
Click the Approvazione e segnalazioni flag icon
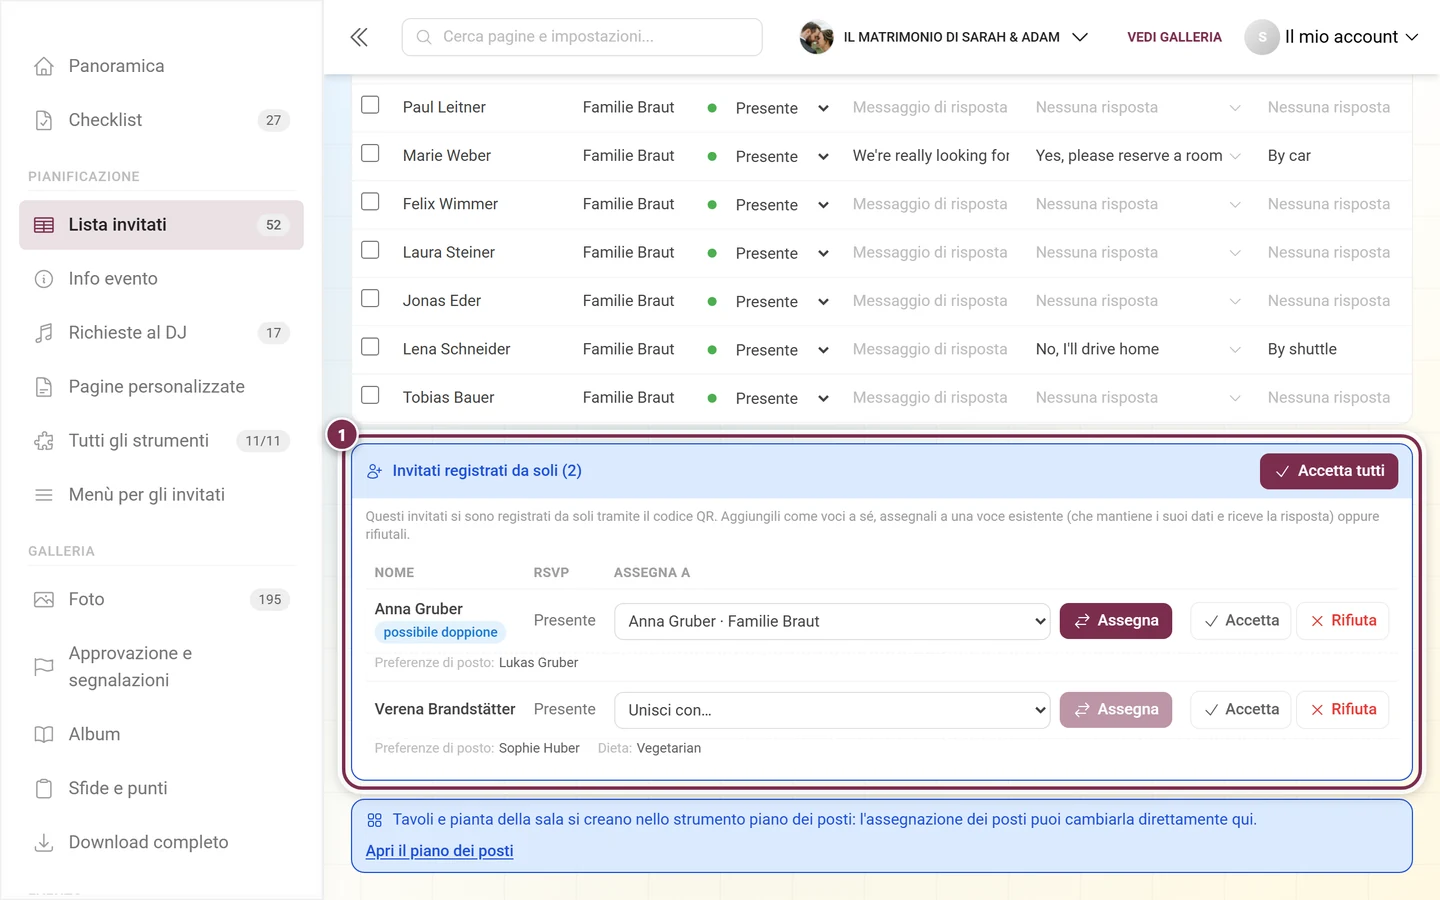[44, 667]
